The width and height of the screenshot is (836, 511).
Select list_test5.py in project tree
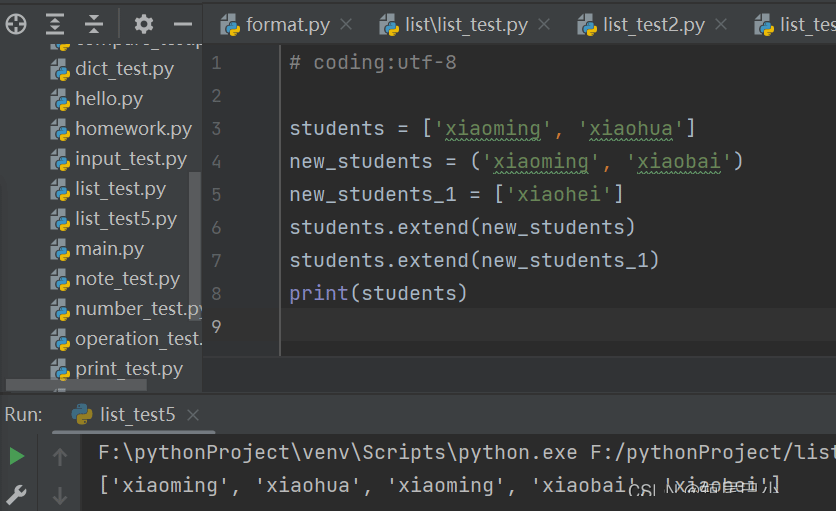126,219
